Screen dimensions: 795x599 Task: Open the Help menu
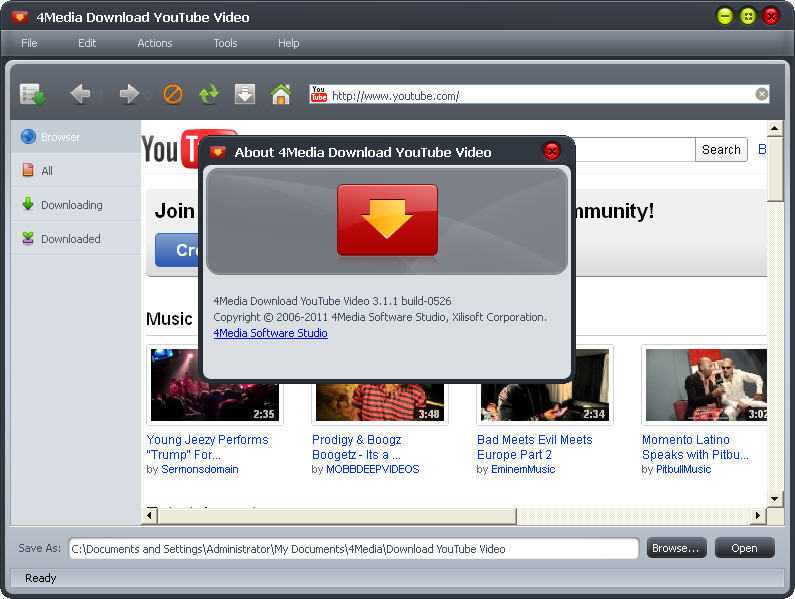click(x=288, y=43)
